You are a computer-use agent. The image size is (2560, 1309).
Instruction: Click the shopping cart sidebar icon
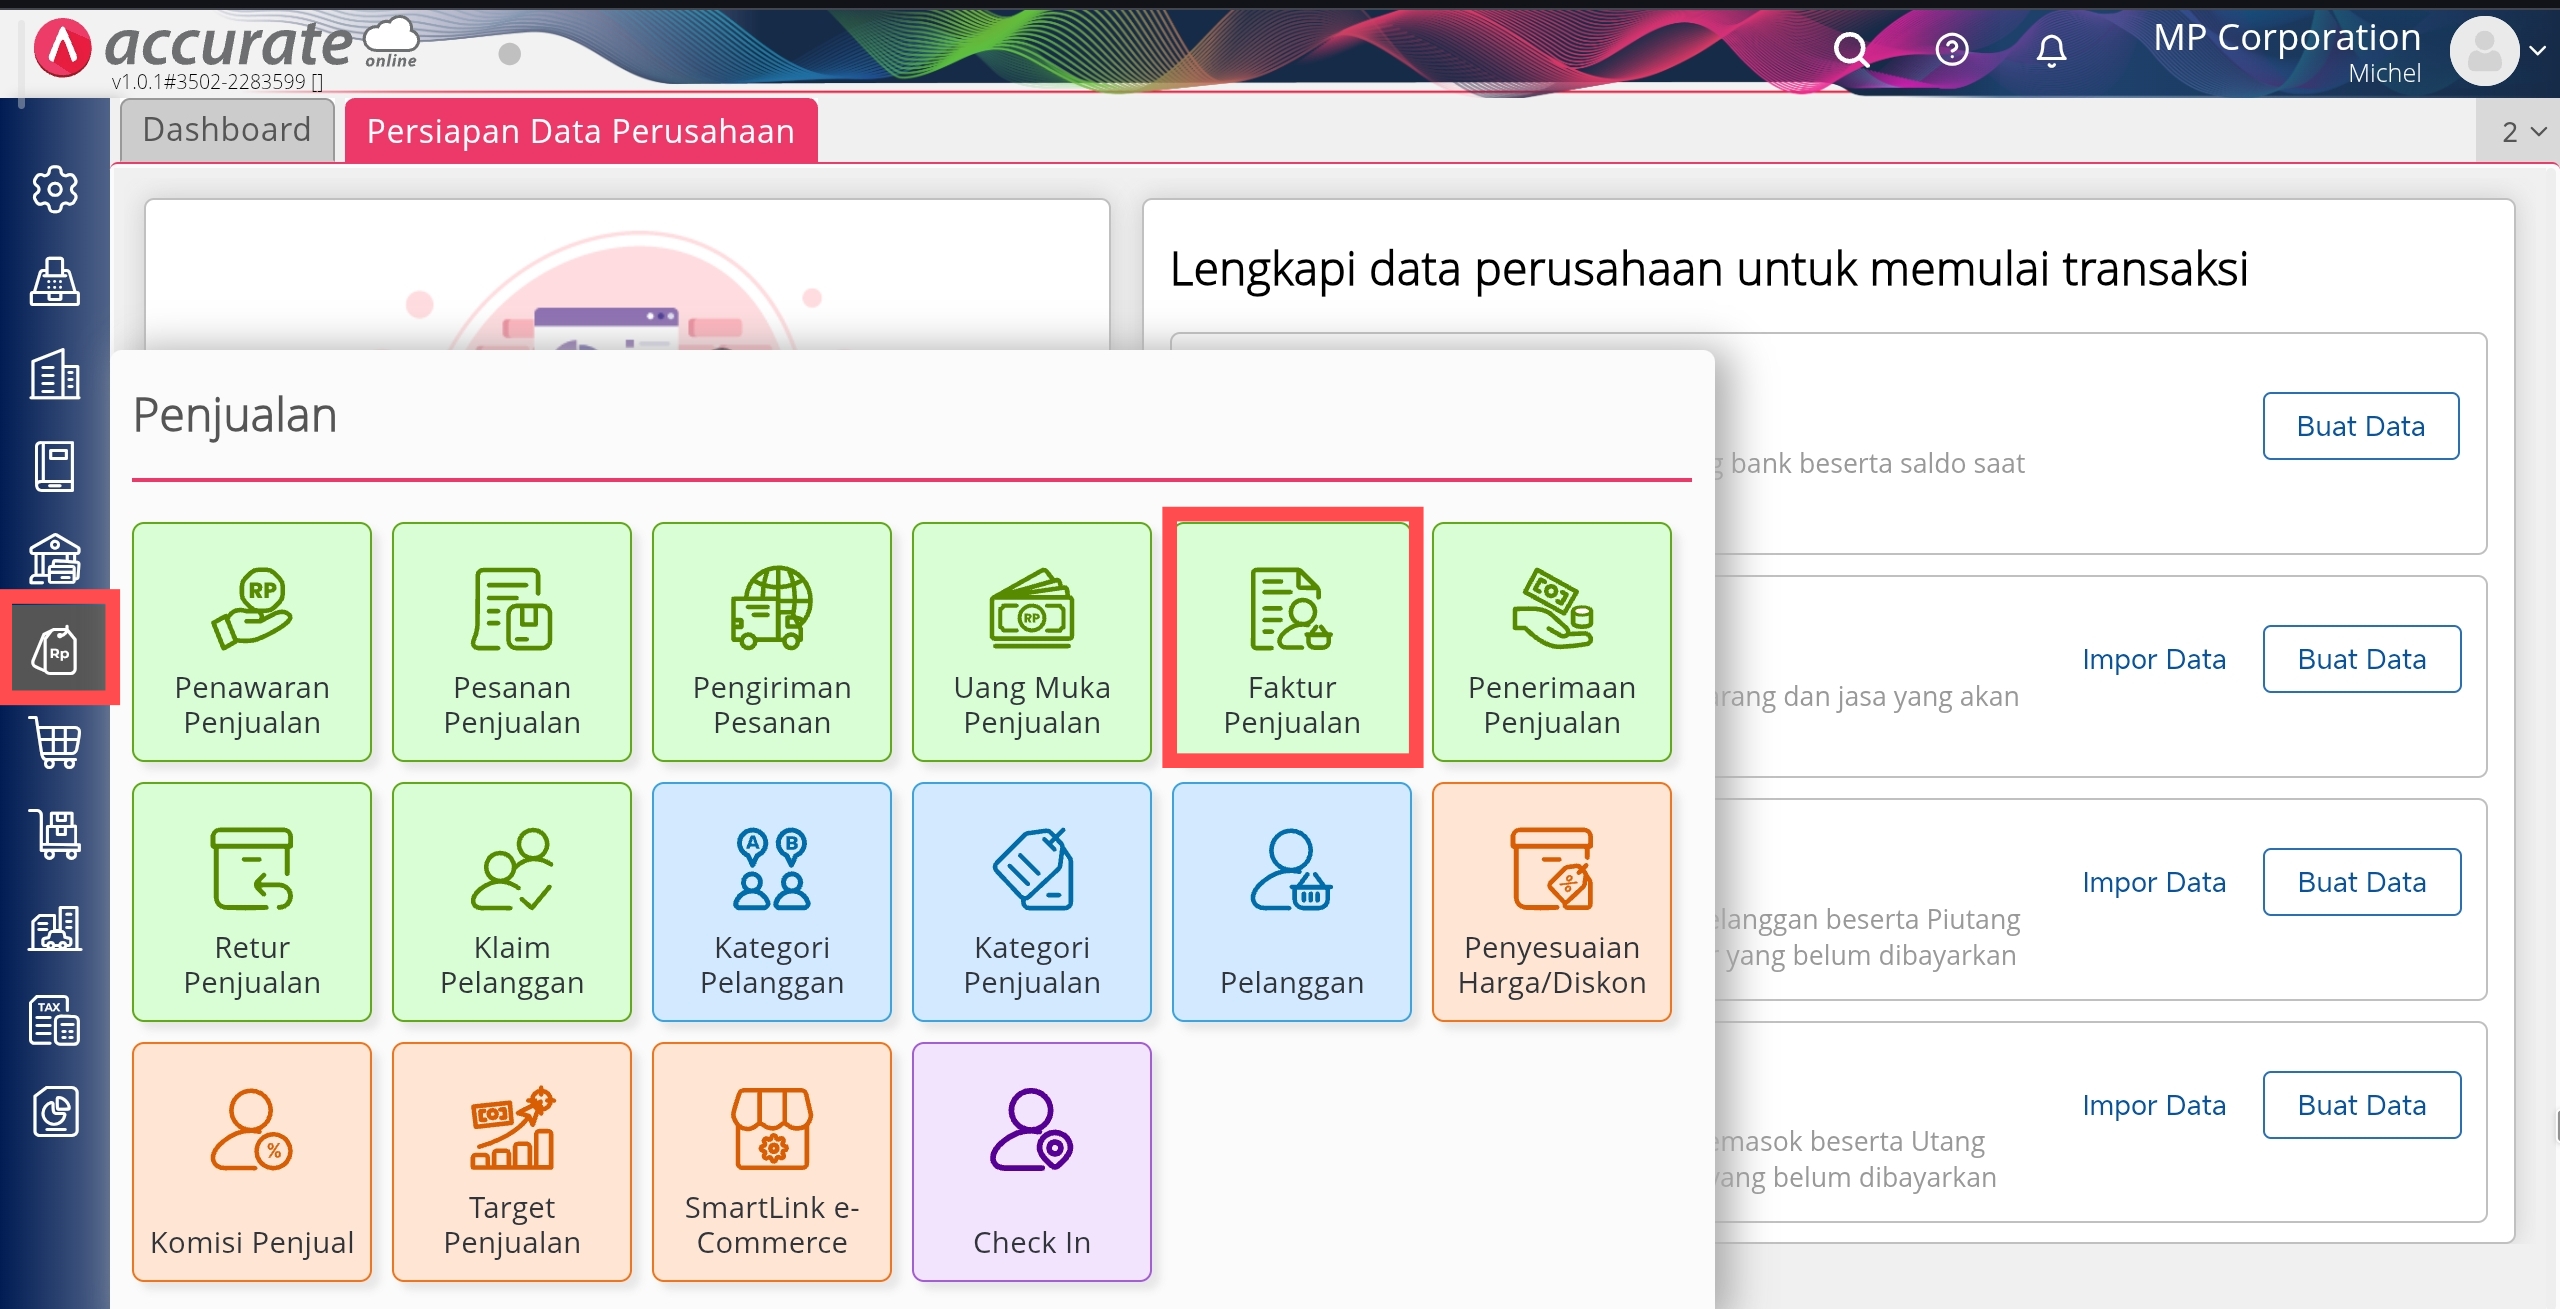(55, 742)
